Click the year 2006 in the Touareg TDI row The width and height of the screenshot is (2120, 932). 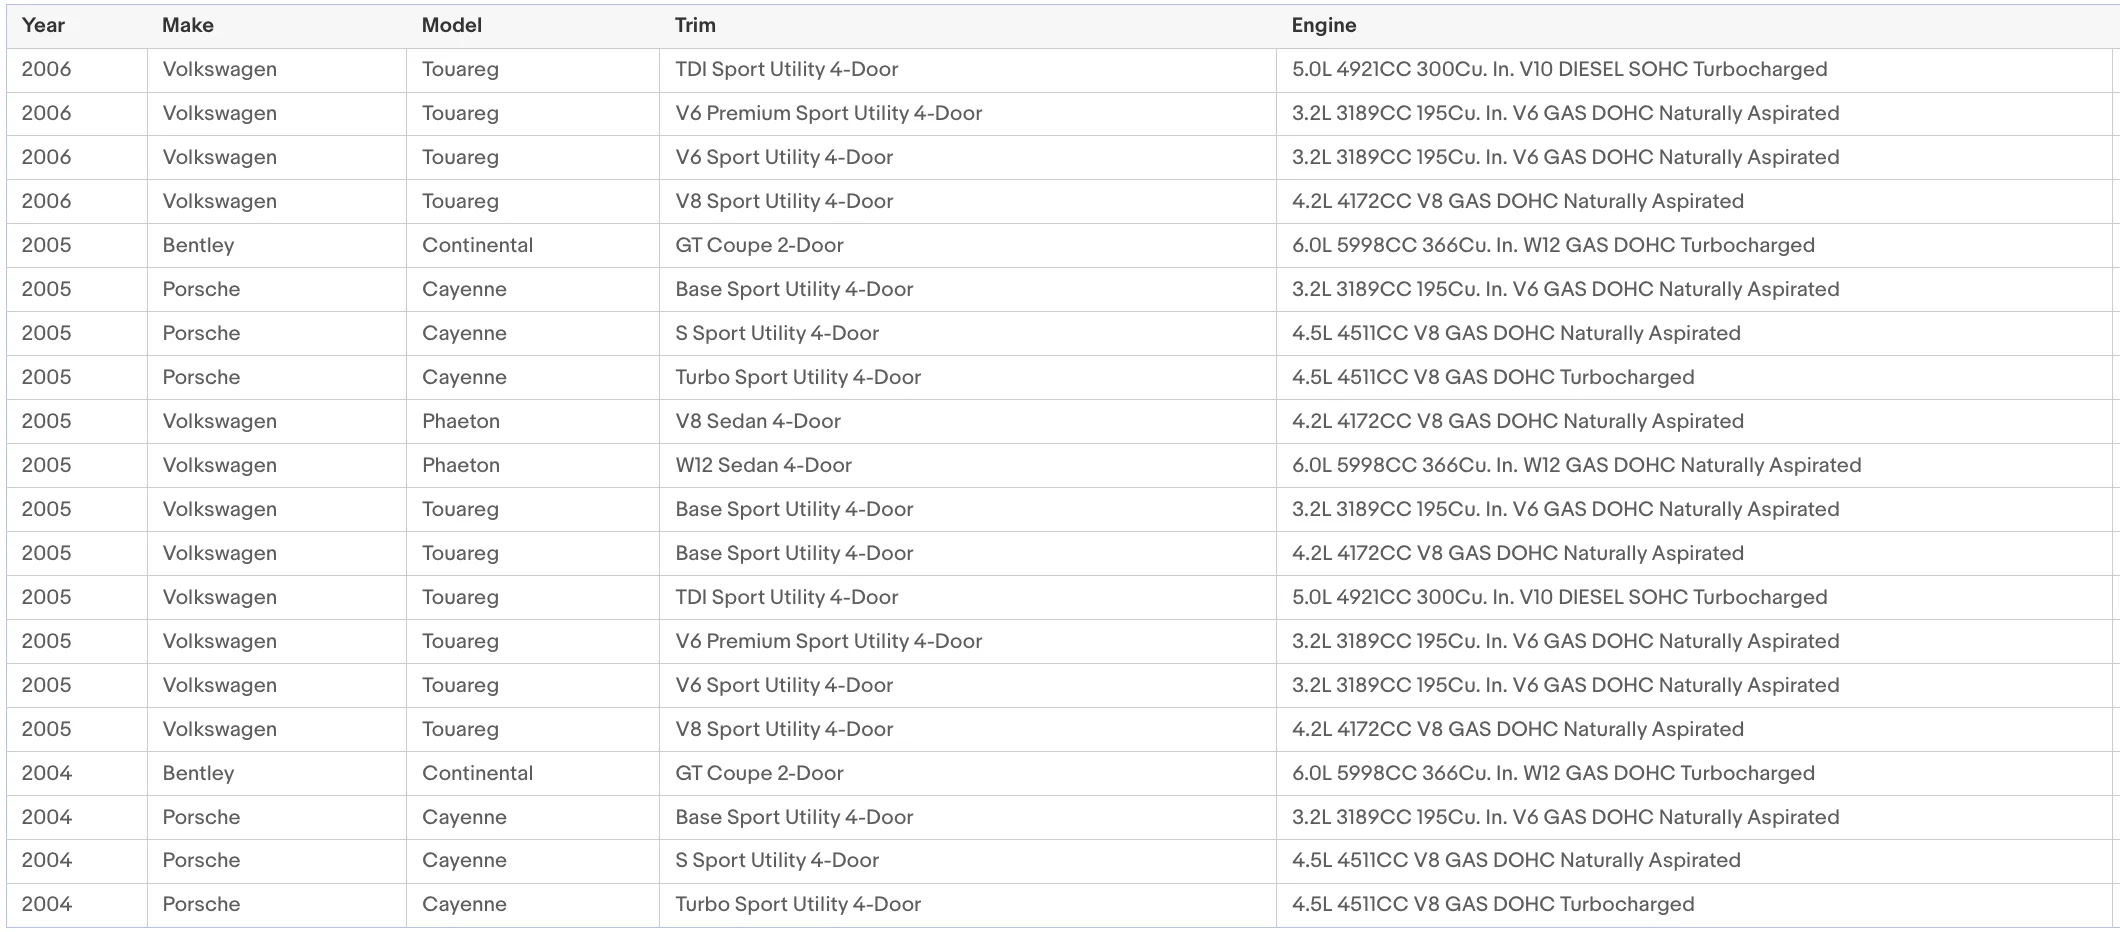click(46, 69)
